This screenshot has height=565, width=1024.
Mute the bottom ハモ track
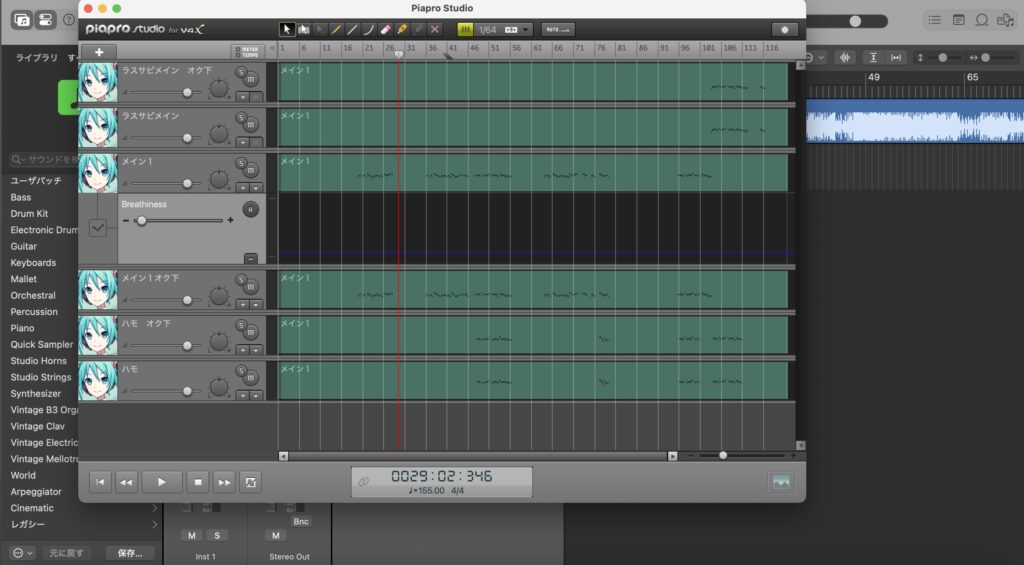(x=251, y=378)
